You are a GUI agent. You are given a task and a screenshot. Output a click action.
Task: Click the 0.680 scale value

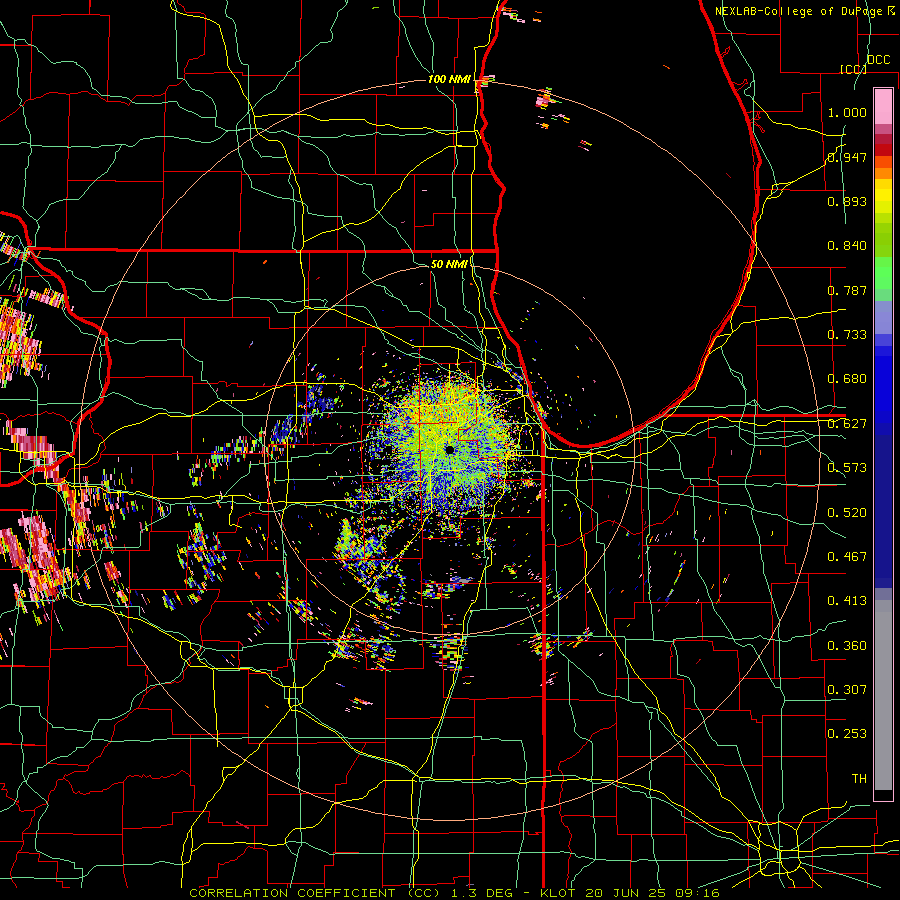tap(847, 379)
